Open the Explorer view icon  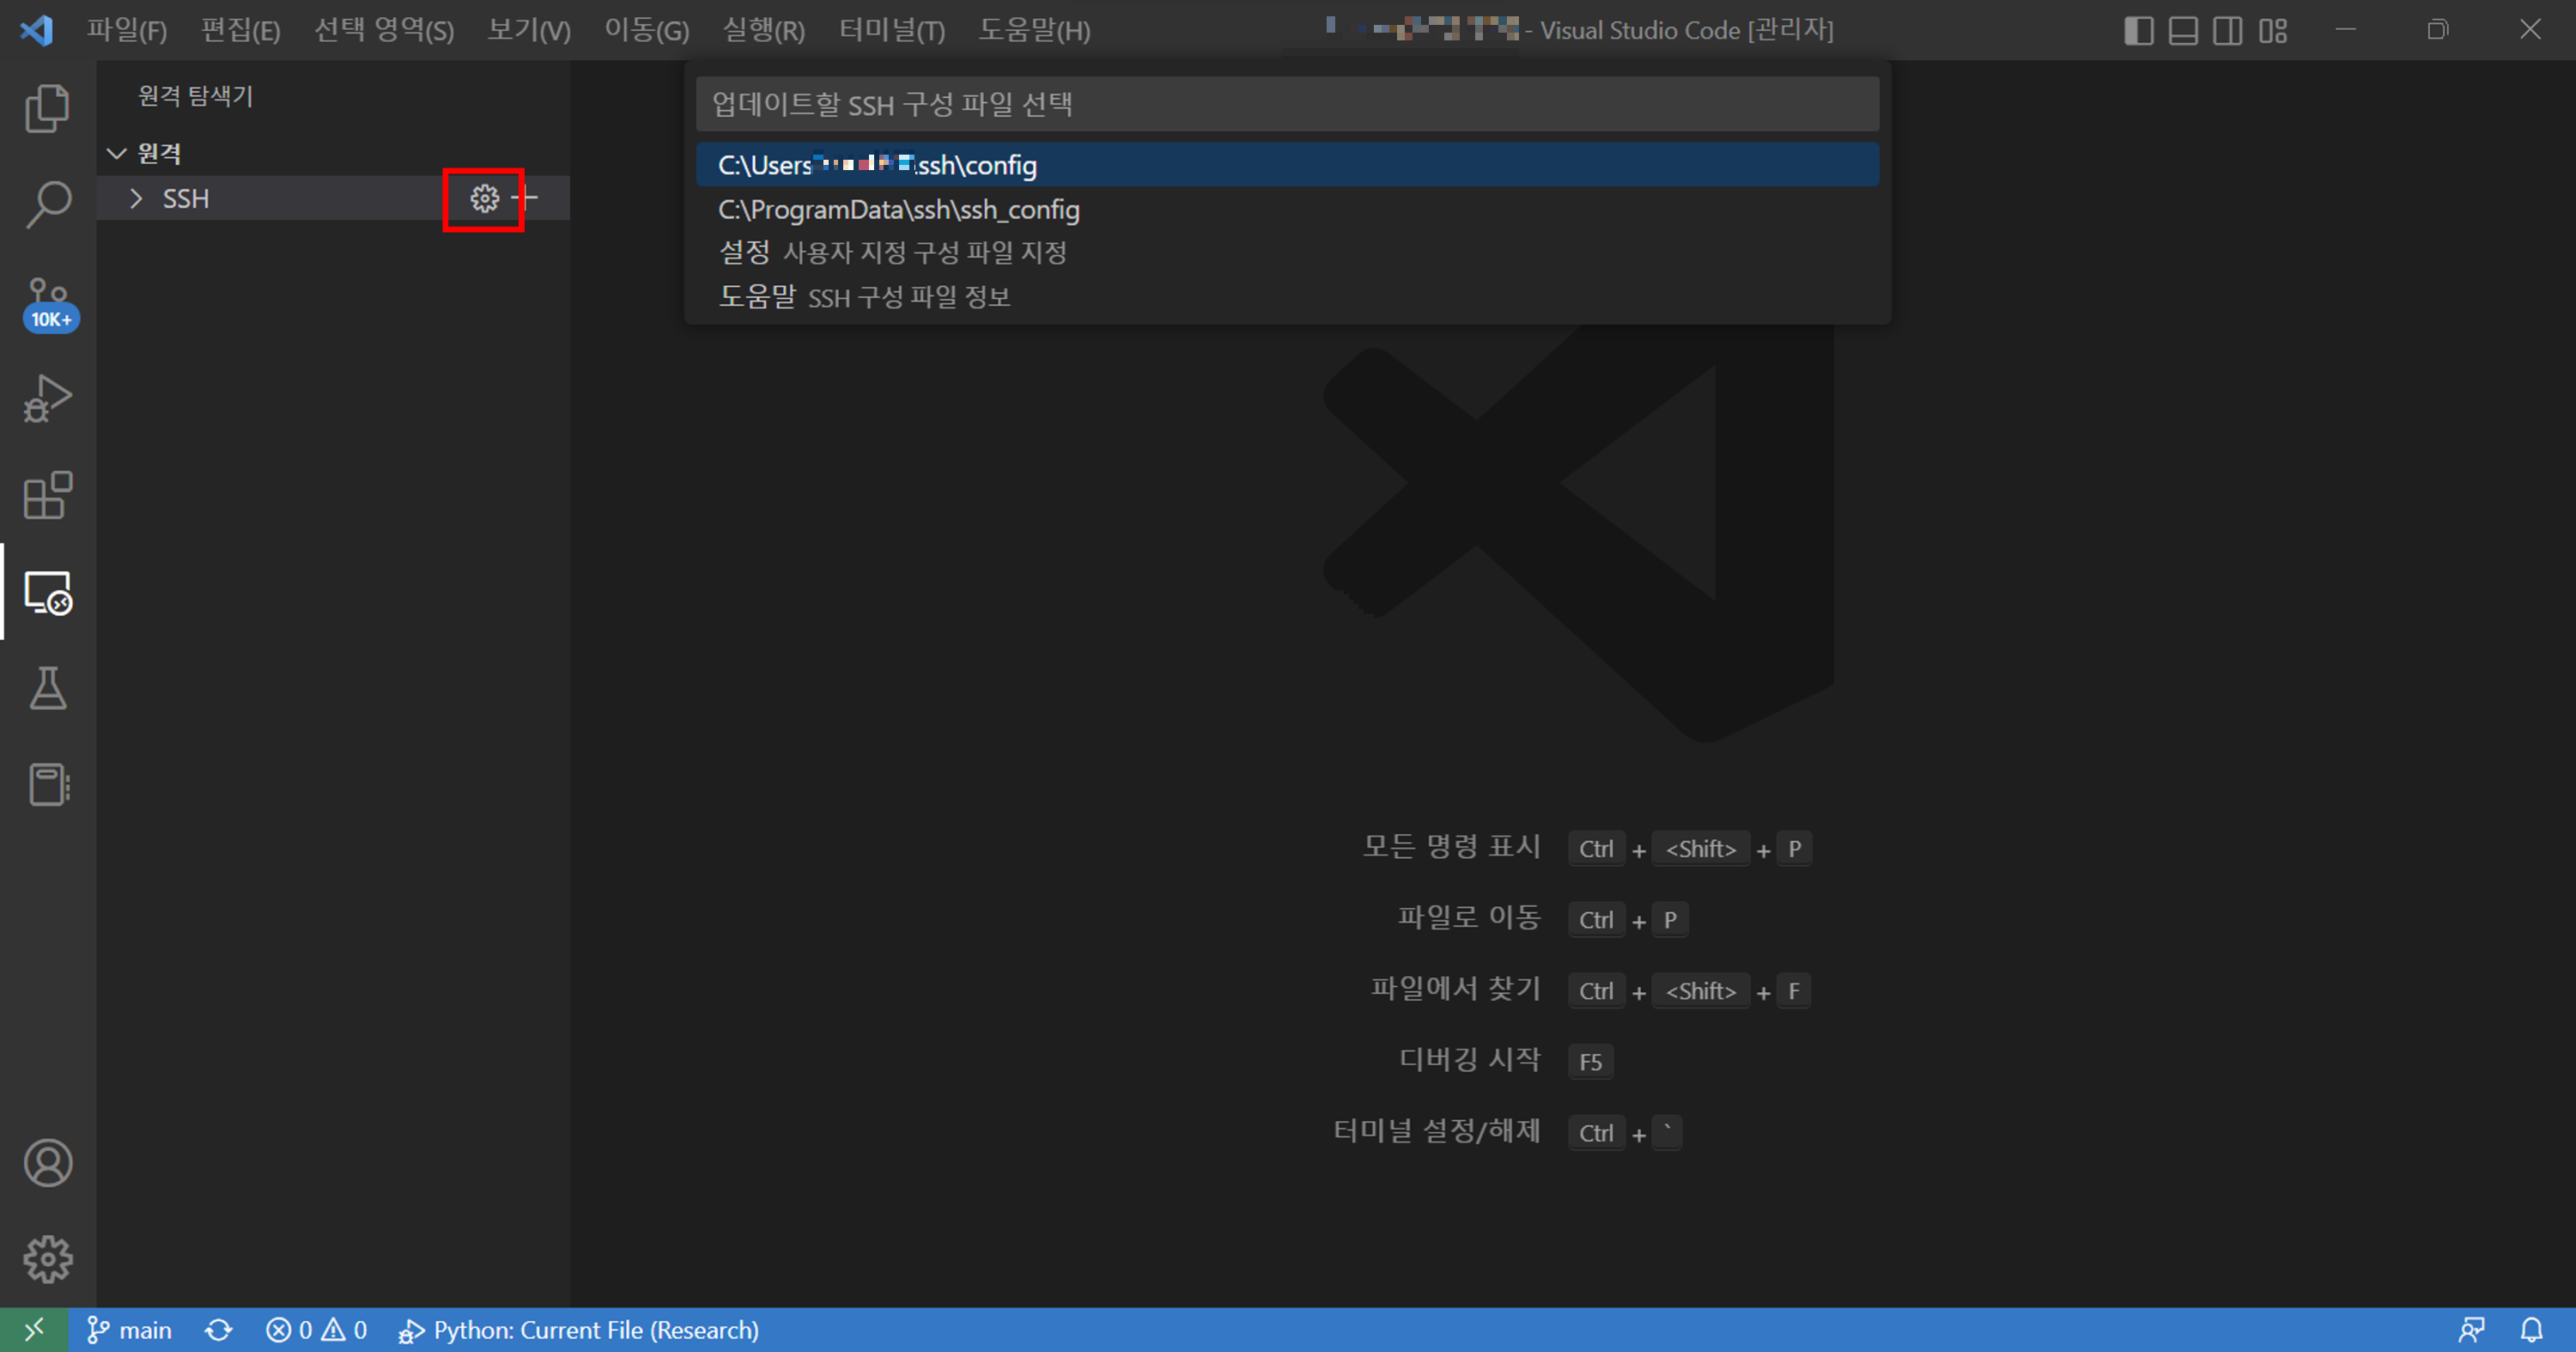47,108
